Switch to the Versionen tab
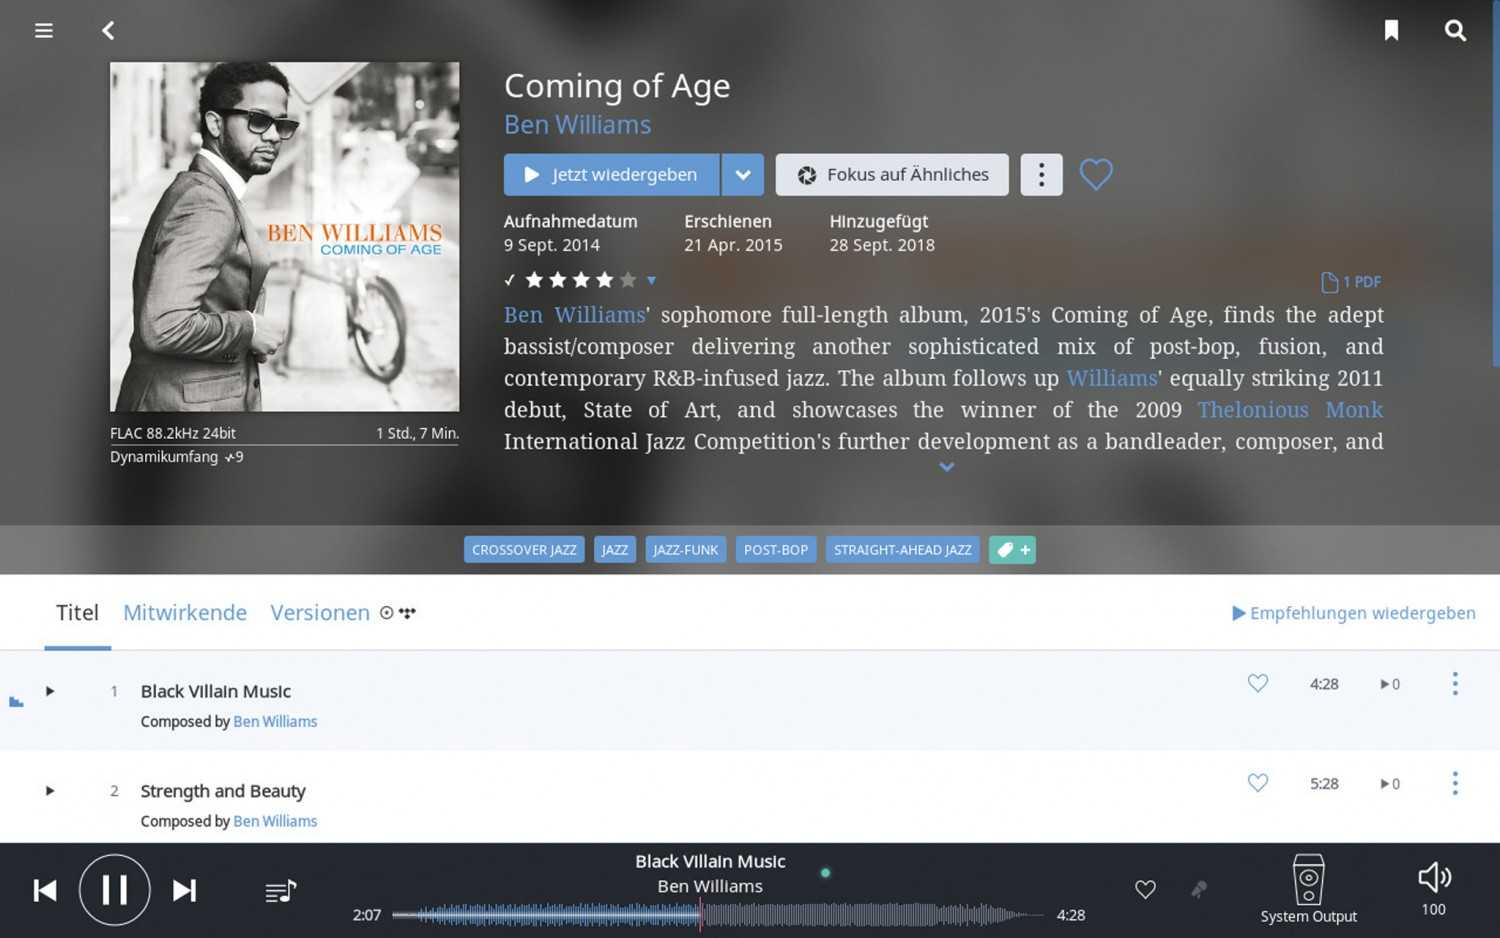The height and width of the screenshot is (938, 1500). tap(320, 613)
